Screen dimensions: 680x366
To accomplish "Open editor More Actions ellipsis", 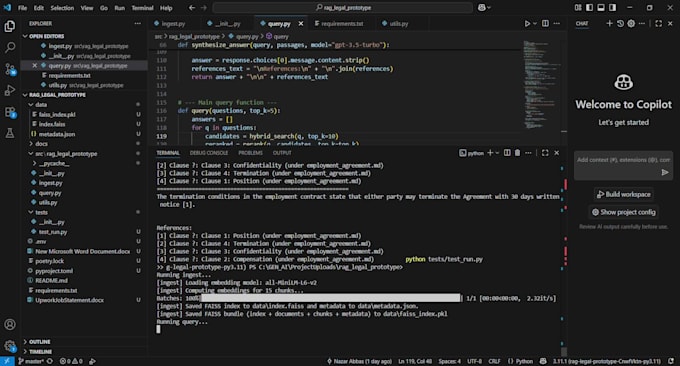I will coord(557,23).
